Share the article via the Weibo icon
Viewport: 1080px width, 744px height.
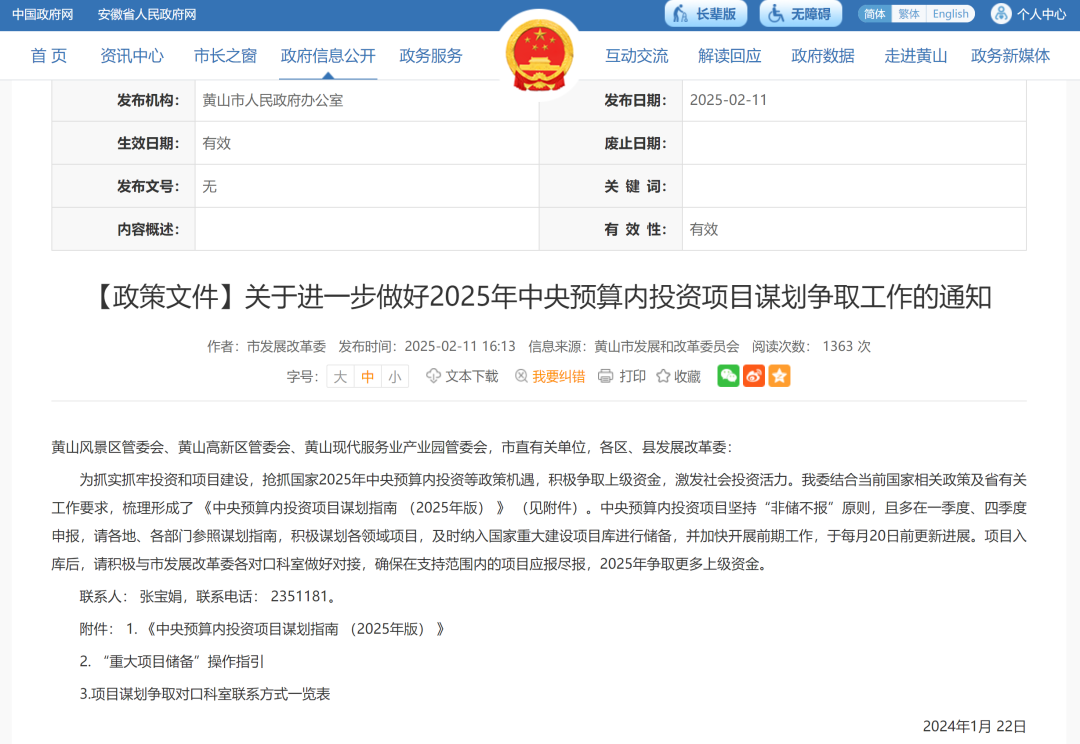pos(754,376)
